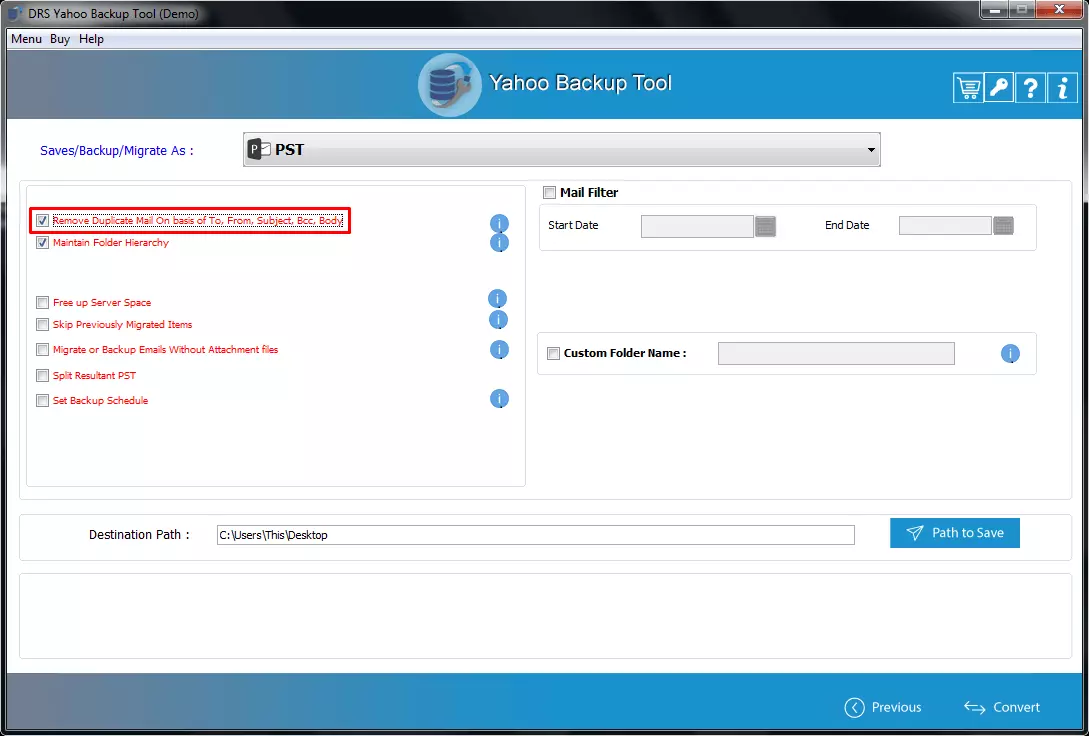
Task: Click the shopping cart buy icon
Action: 968,88
